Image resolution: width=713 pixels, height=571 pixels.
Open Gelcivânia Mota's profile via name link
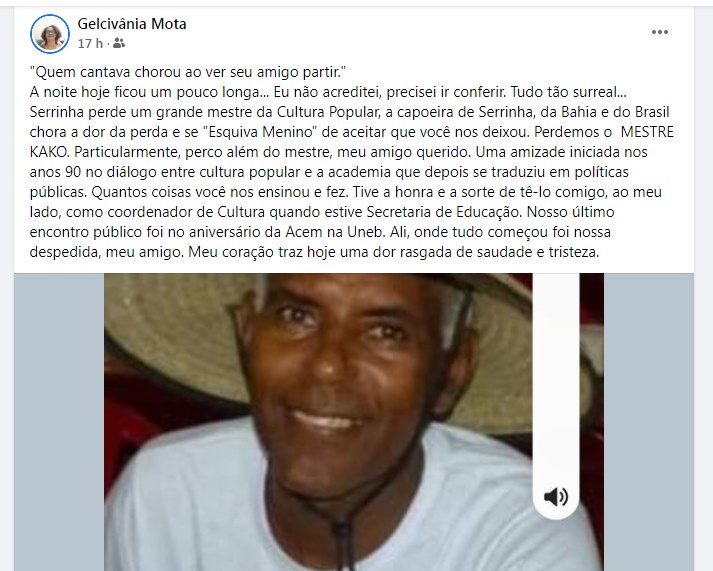click(x=132, y=24)
